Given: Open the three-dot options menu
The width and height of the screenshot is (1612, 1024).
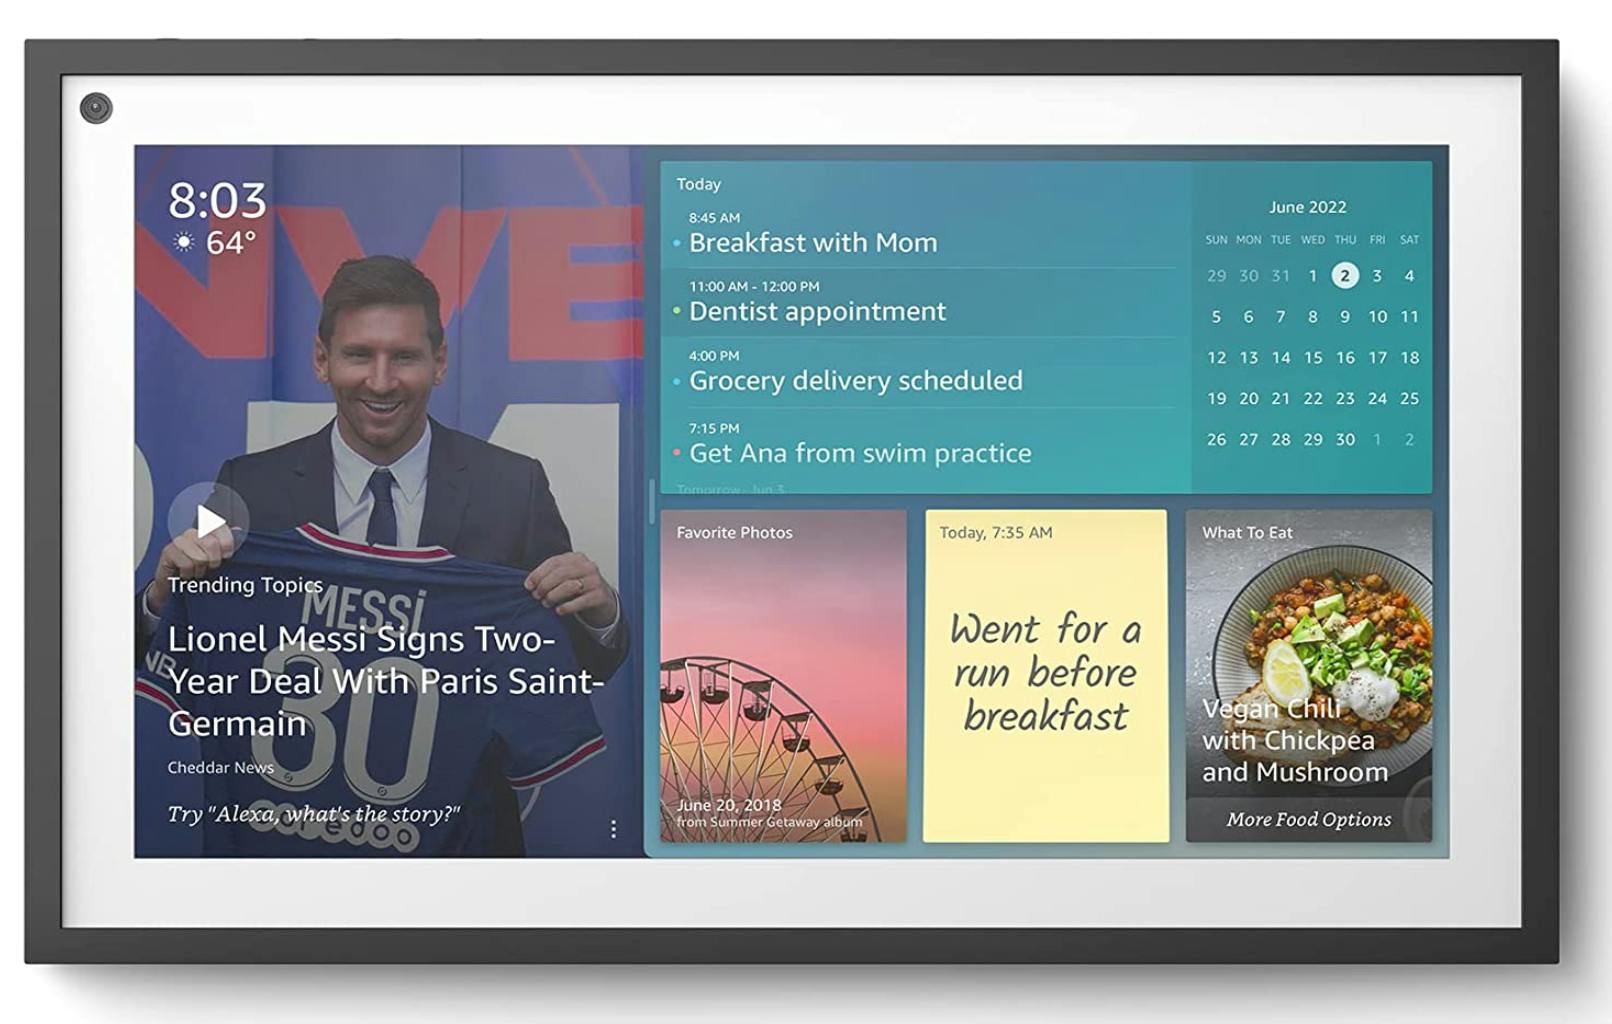Looking at the screenshot, I should 613,829.
